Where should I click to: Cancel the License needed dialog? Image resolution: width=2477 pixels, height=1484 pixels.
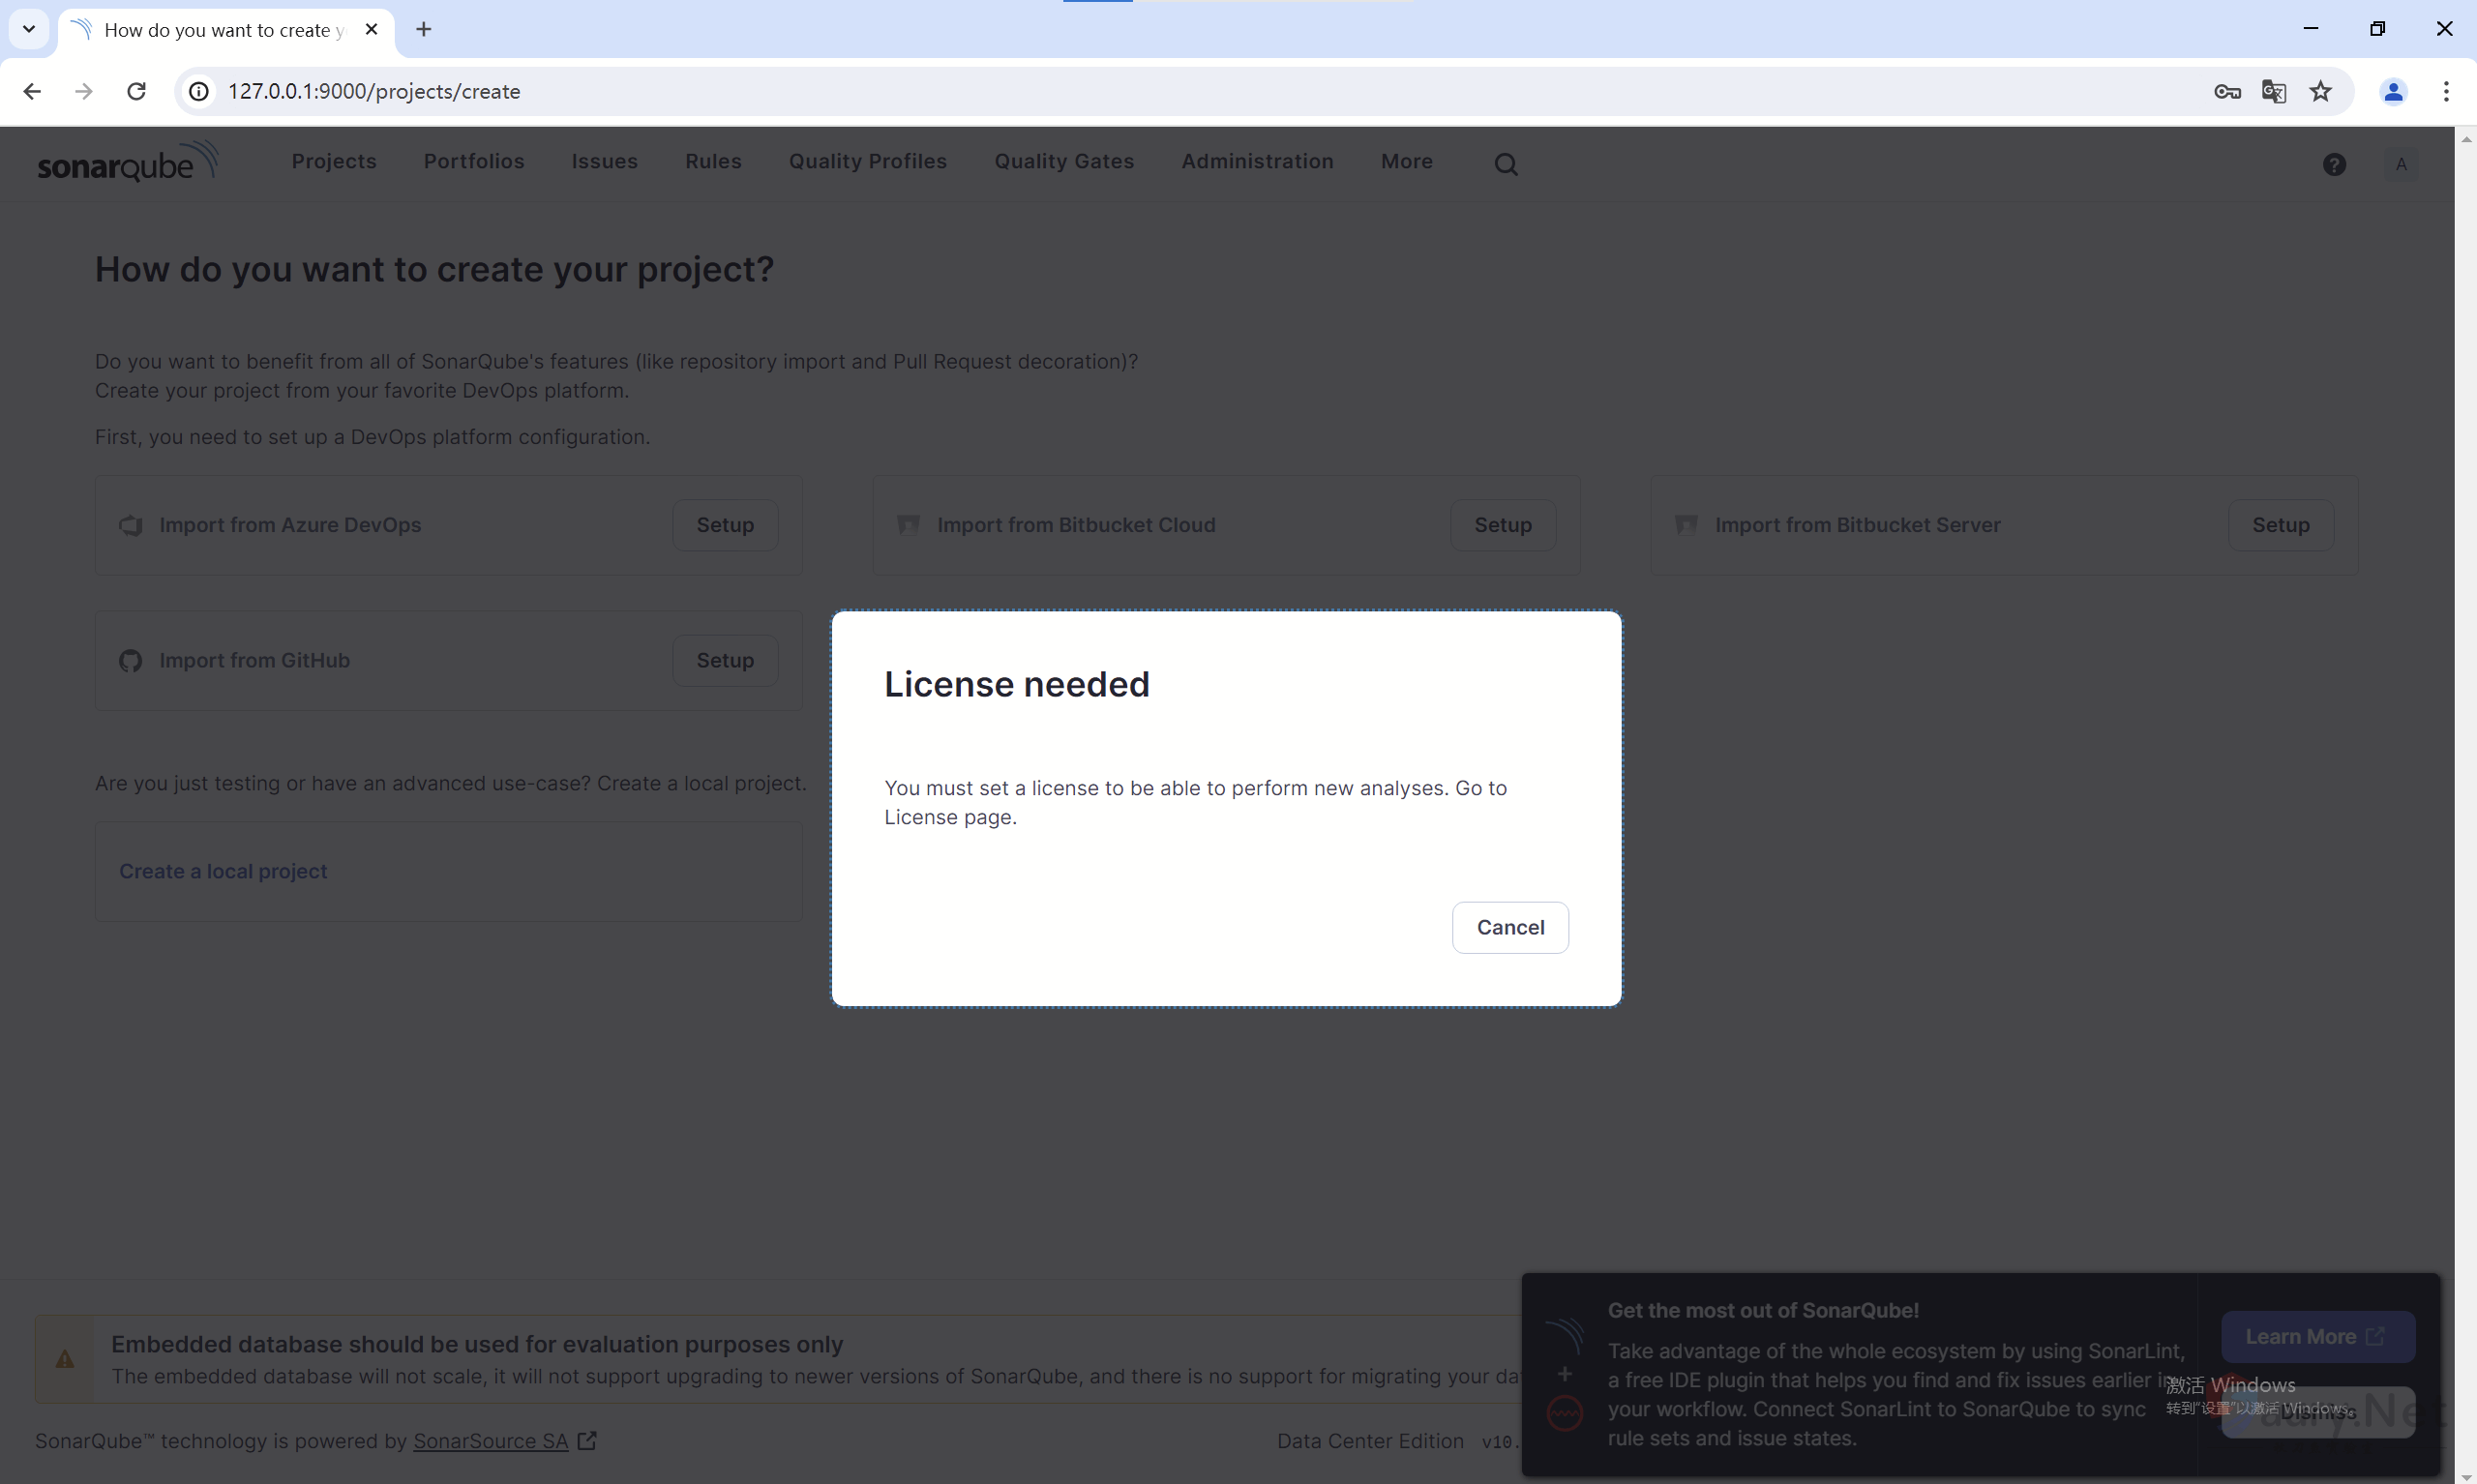point(1509,927)
